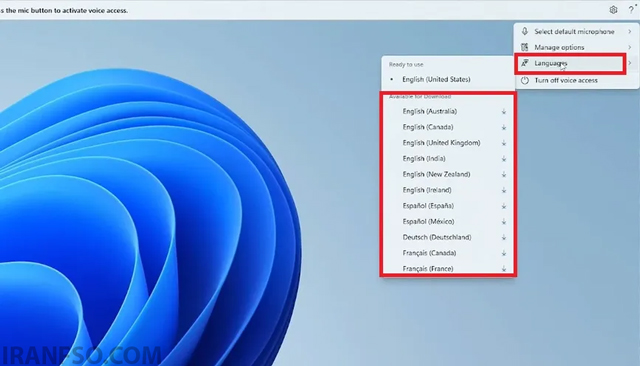Choose Turn off voice access

coord(576,80)
